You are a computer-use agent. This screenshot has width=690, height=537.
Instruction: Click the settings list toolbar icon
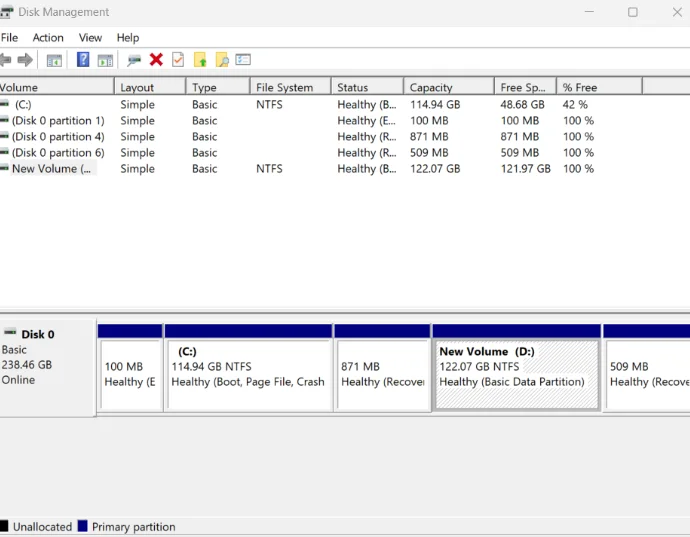243,59
